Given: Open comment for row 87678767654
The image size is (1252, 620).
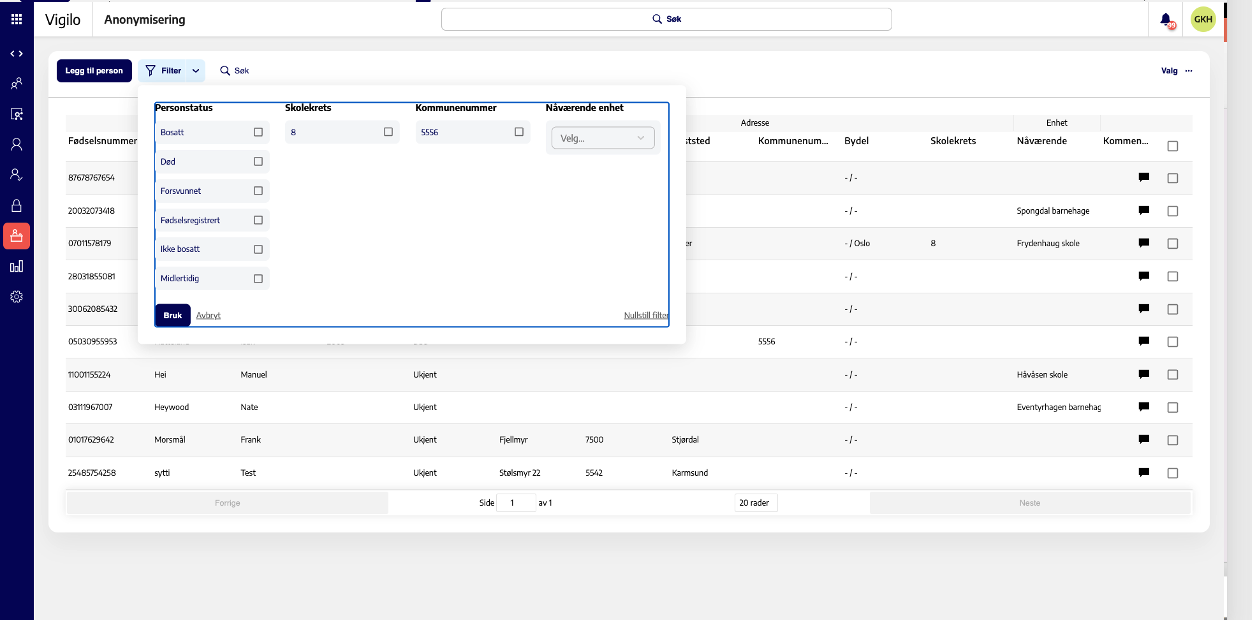Looking at the screenshot, I should [x=1143, y=178].
